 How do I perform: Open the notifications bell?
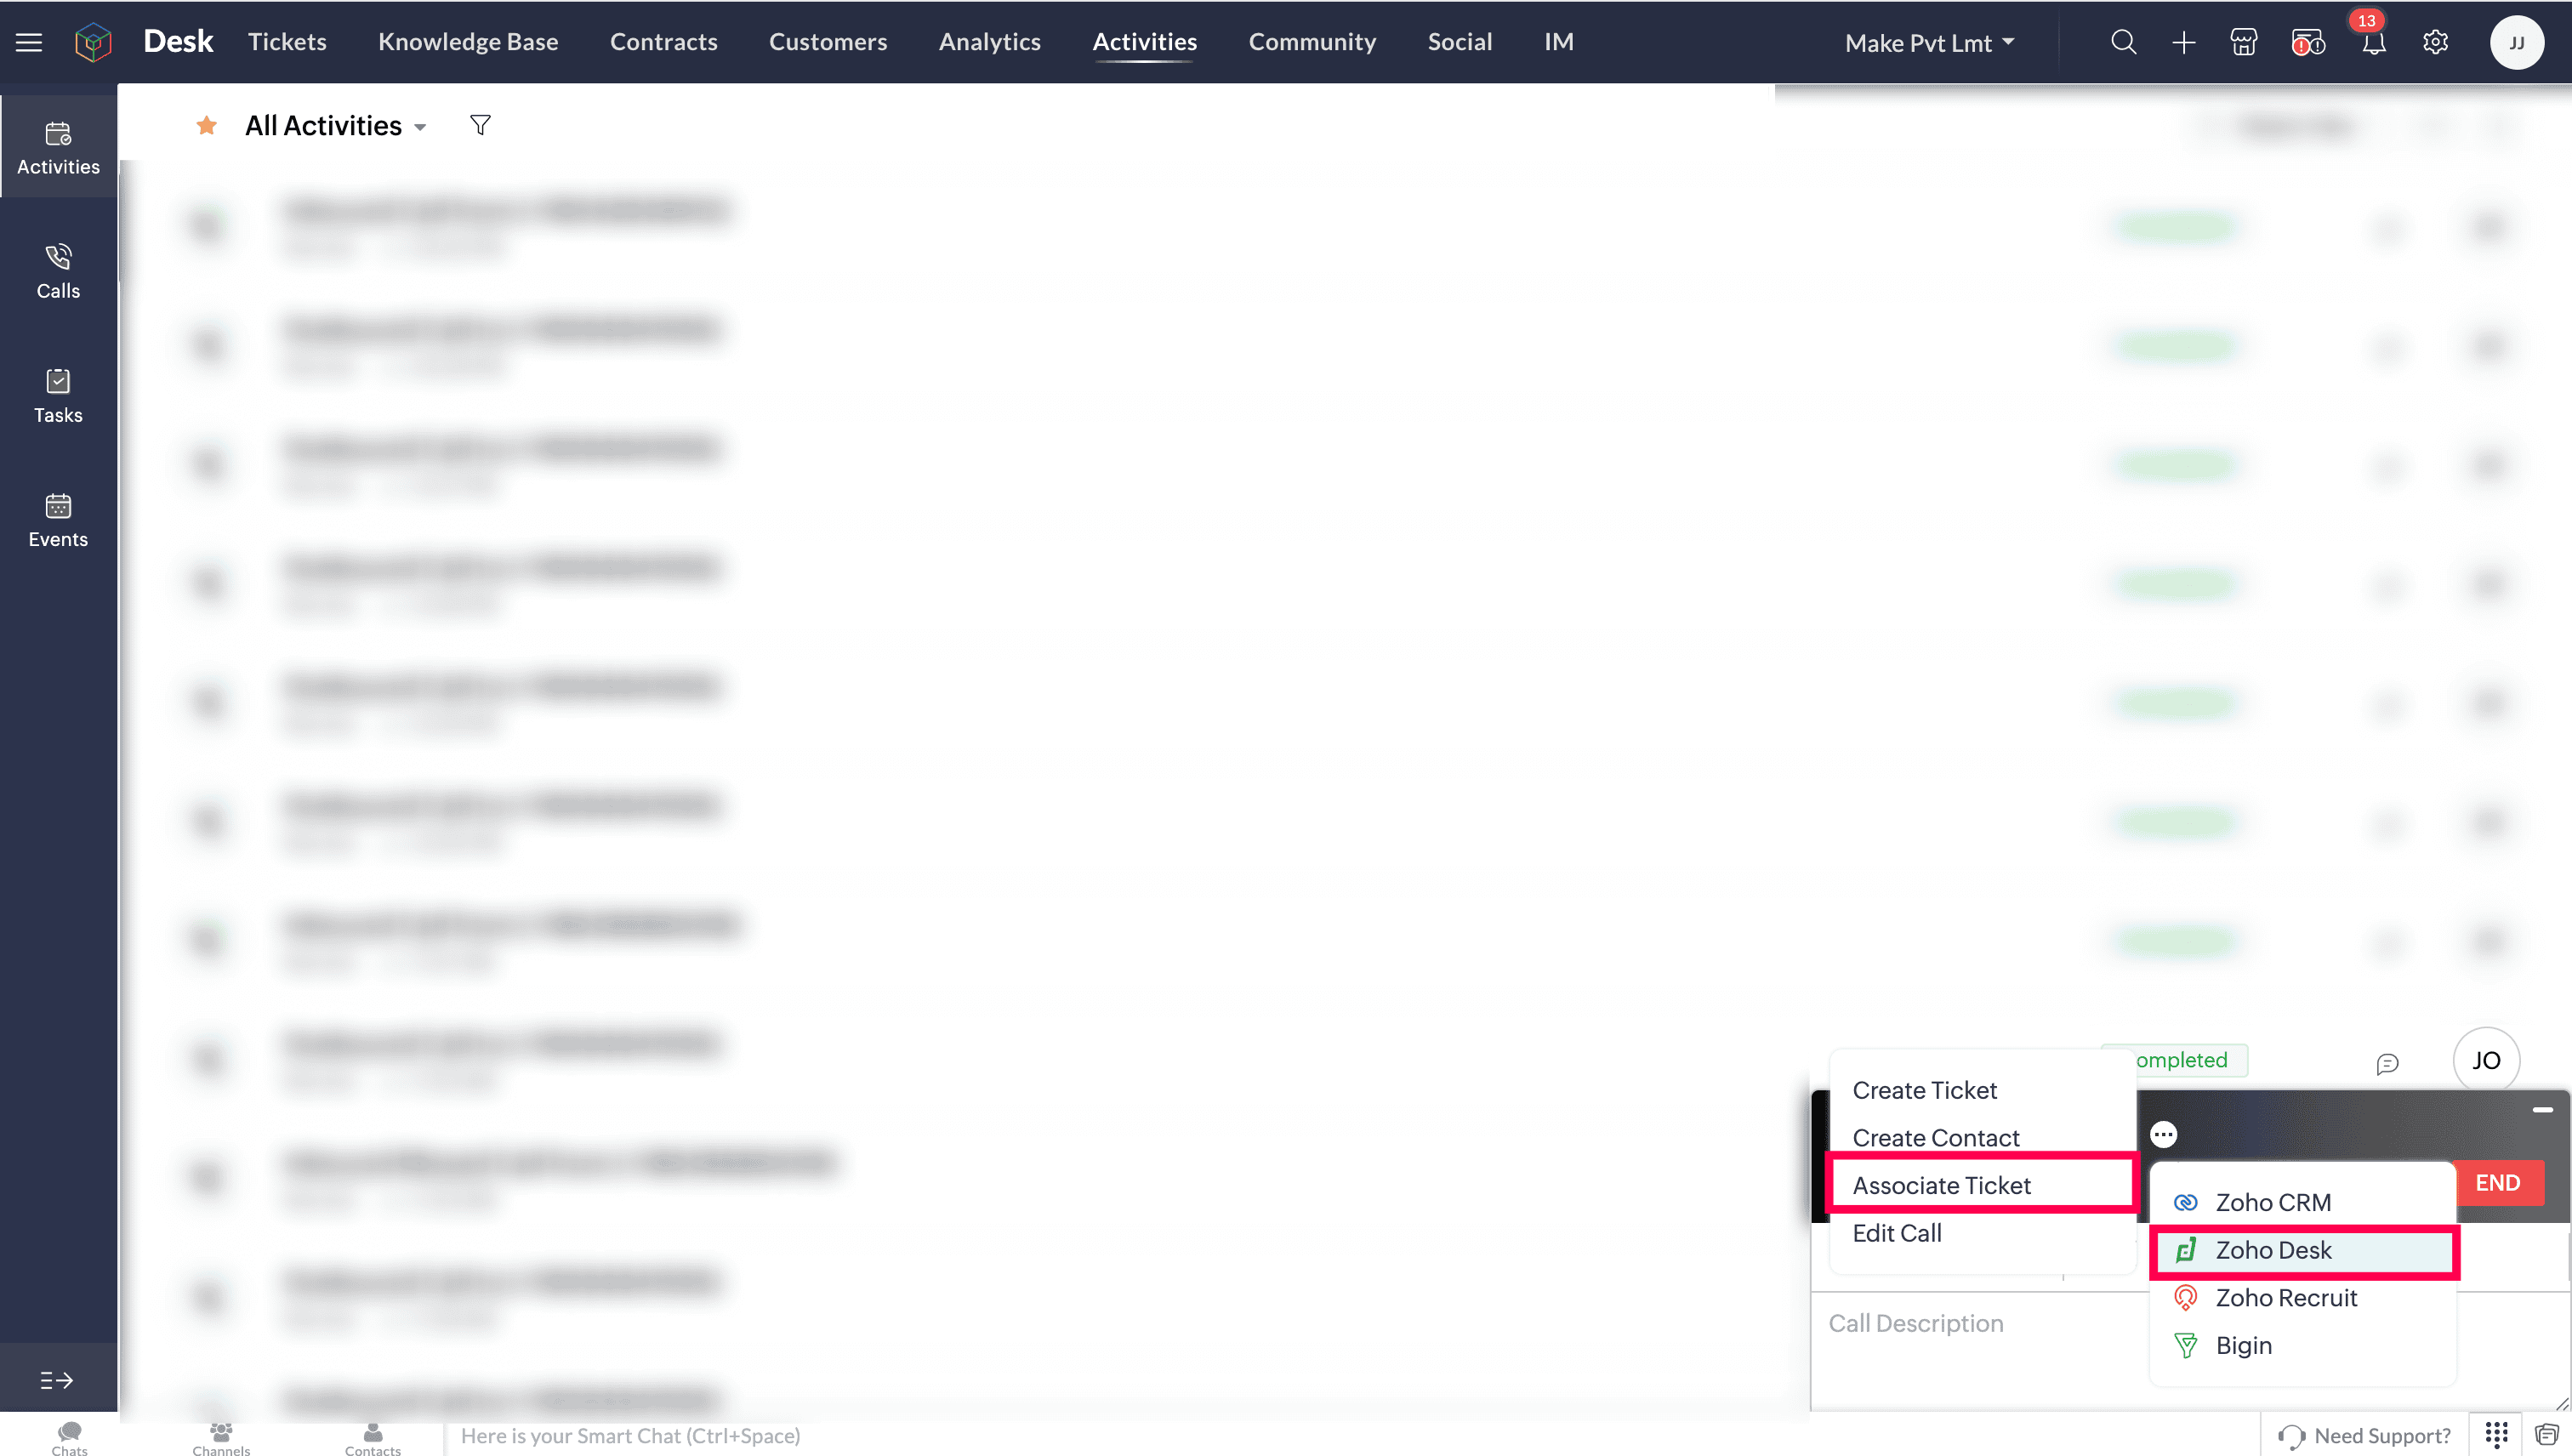click(2373, 42)
